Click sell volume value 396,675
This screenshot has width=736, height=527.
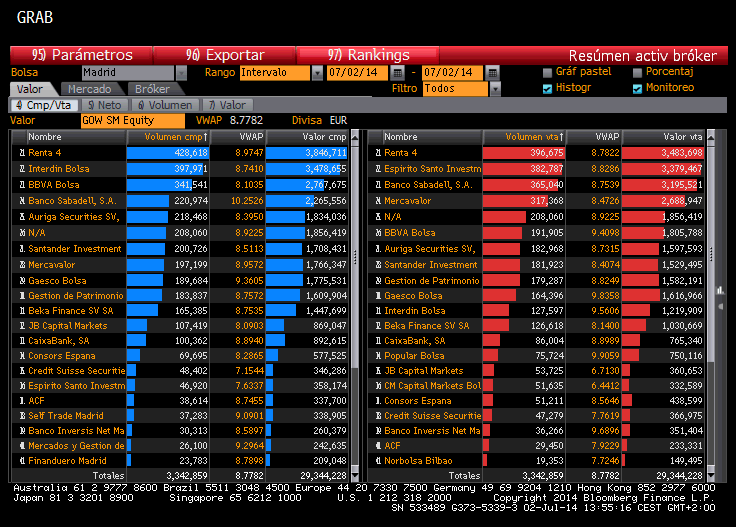tap(547, 153)
